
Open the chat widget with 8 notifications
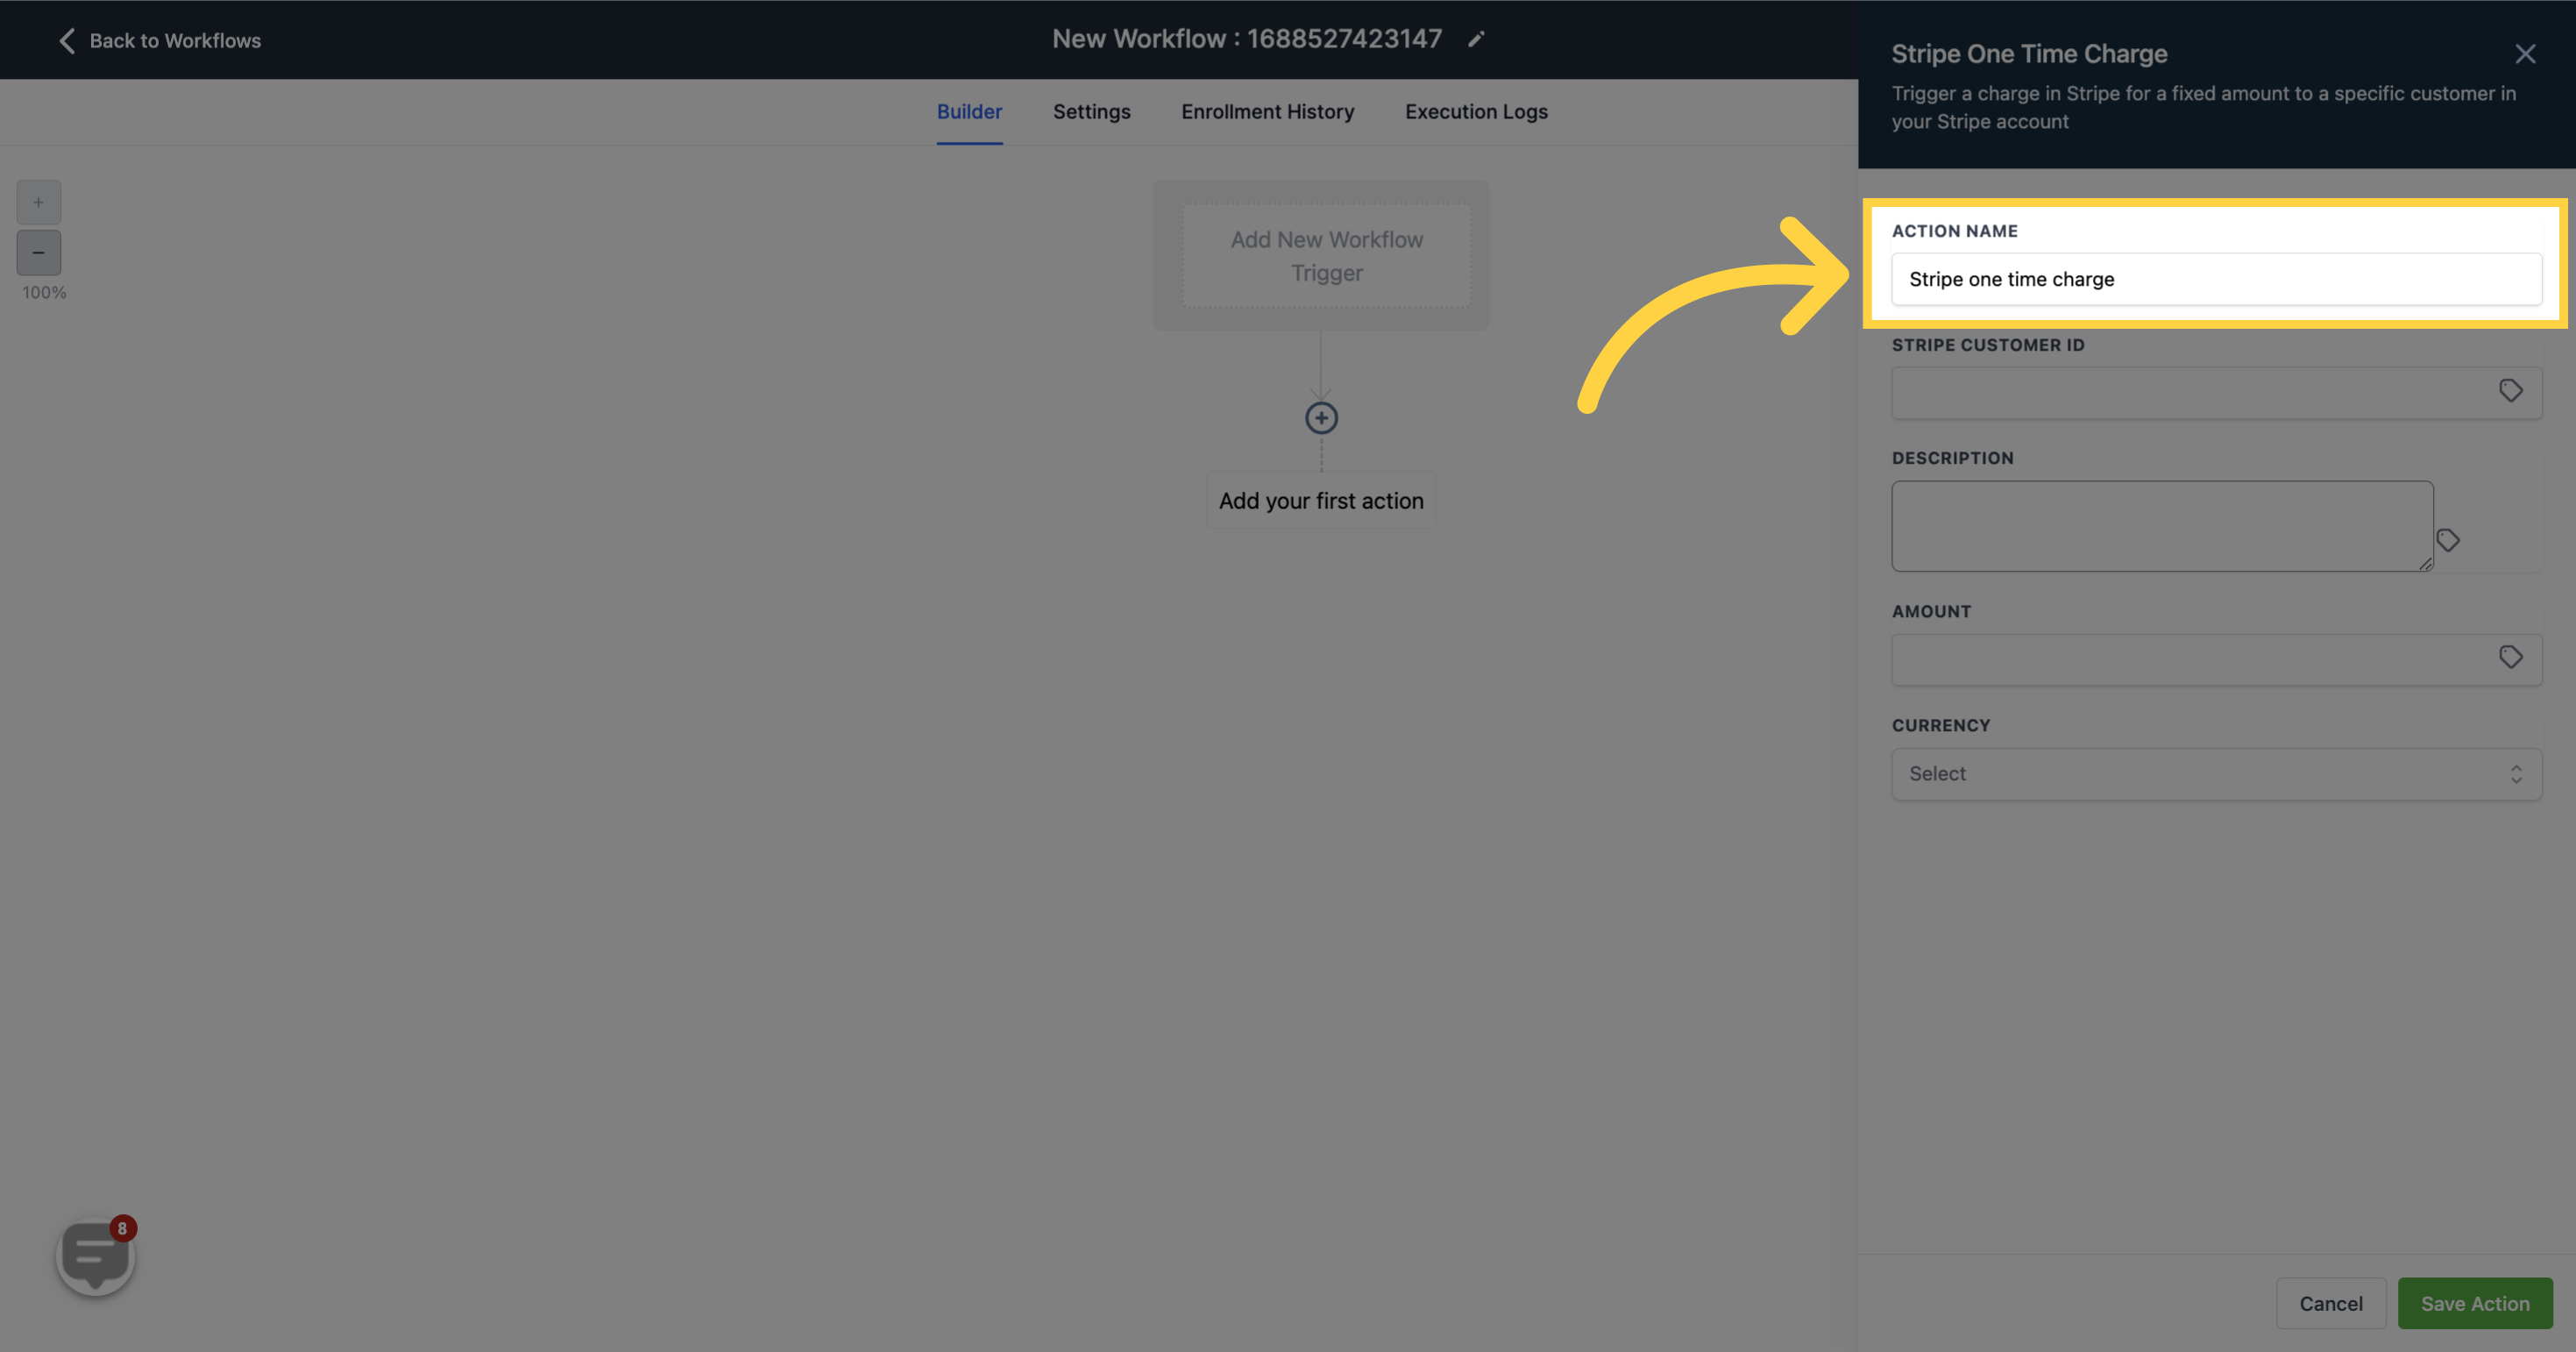tap(96, 1256)
